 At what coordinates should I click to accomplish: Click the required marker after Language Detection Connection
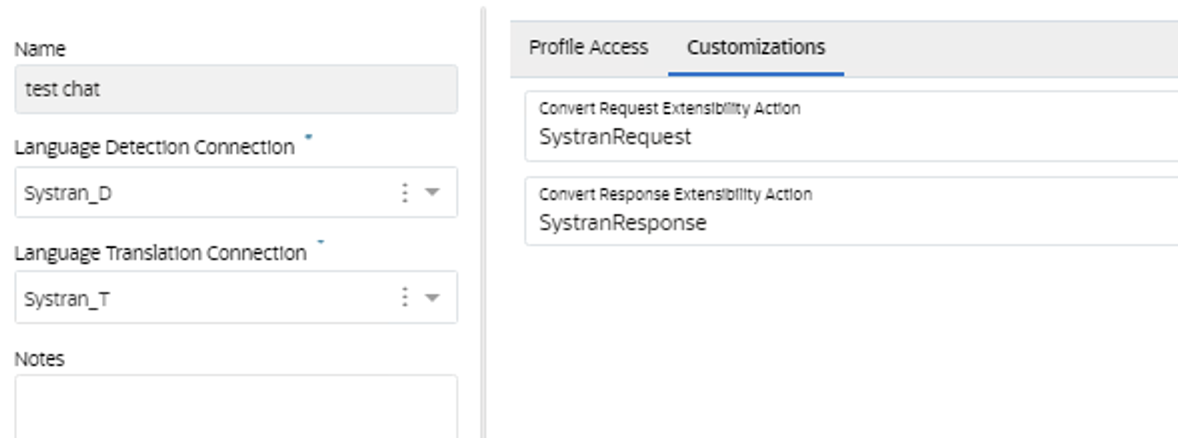[x=309, y=137]
